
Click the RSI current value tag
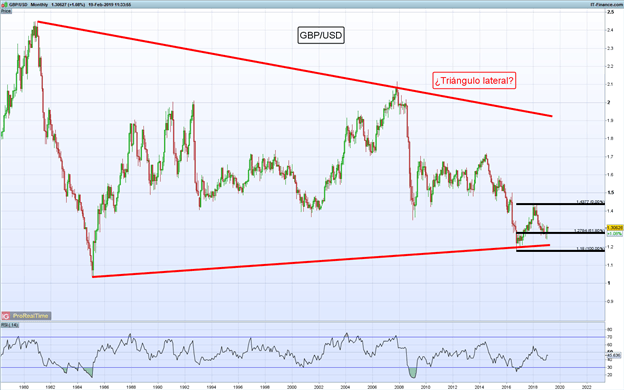click(x=614, y=355)
